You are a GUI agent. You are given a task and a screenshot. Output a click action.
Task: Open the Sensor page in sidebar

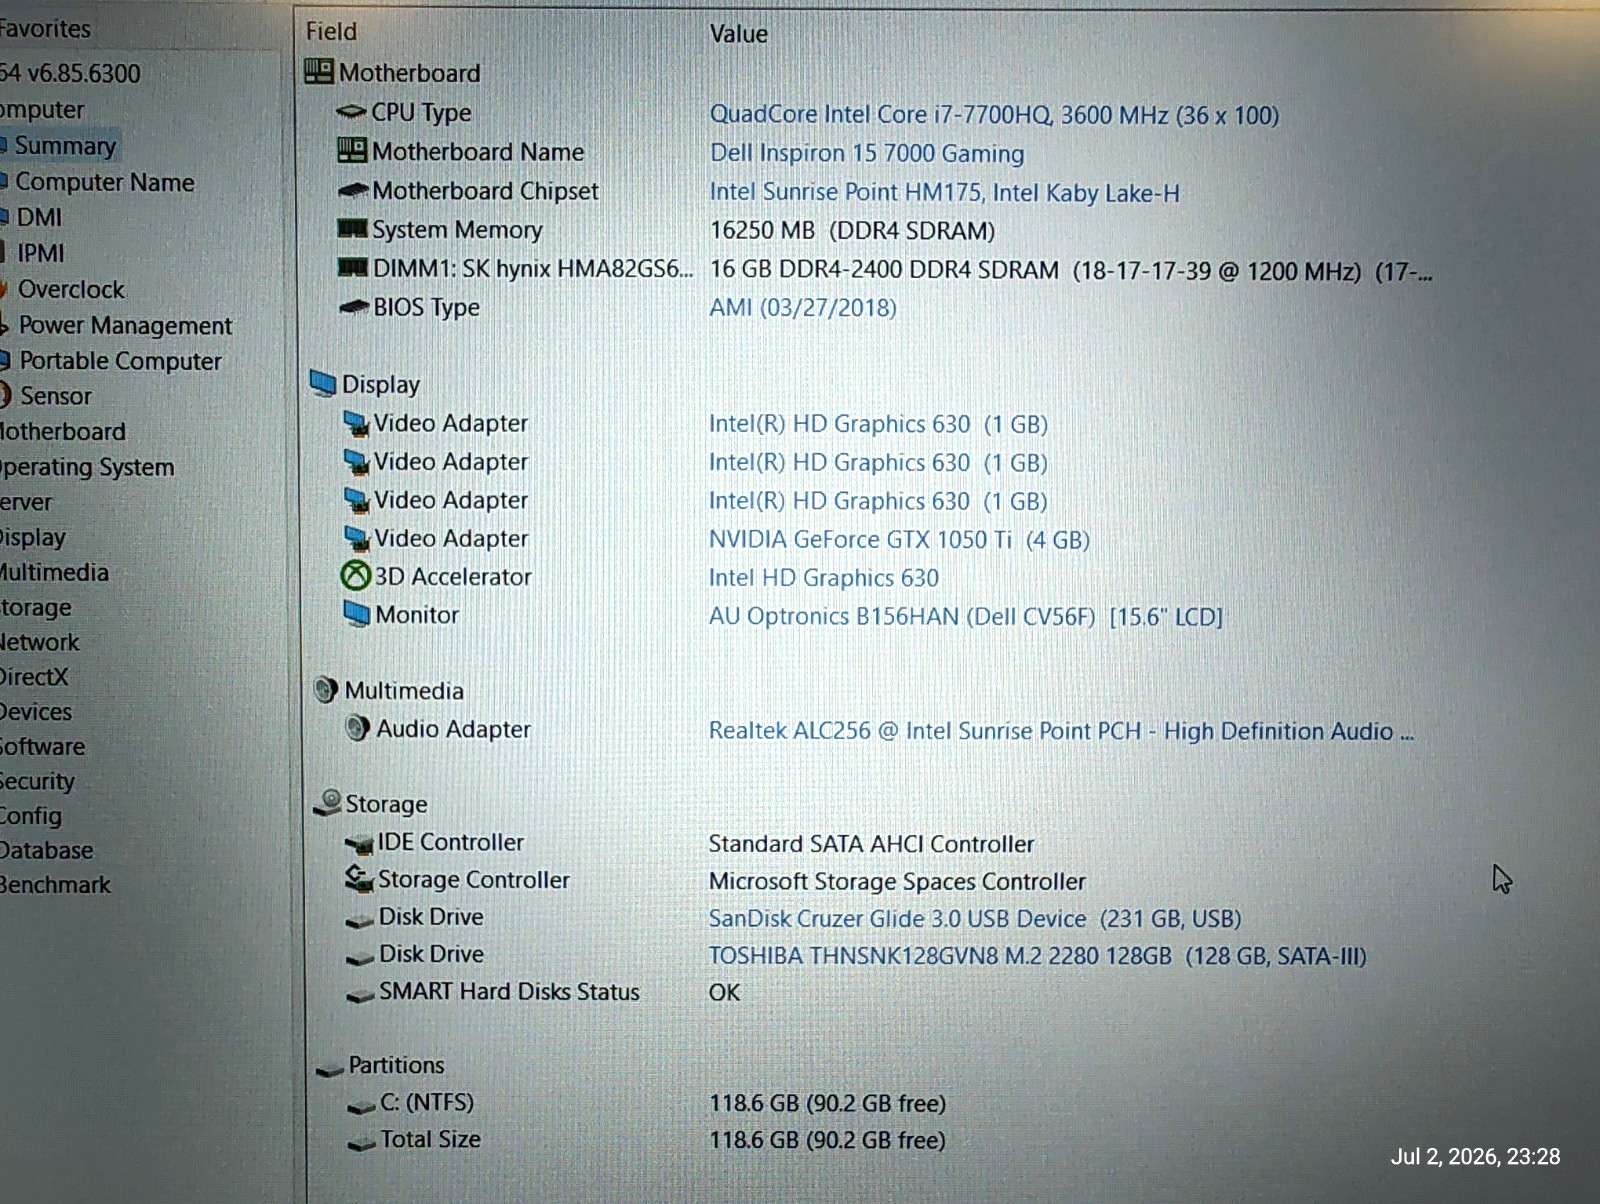coord(56,396)
